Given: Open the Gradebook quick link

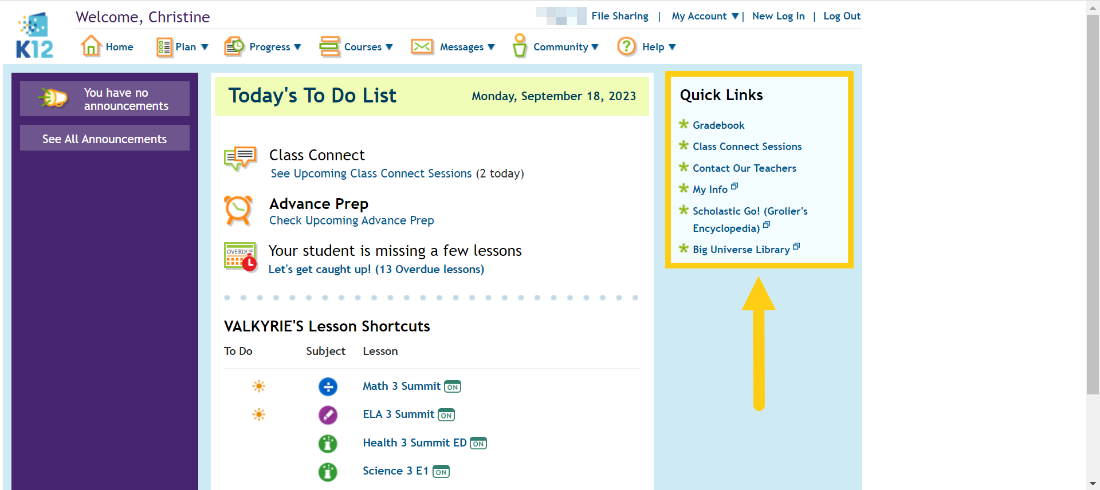Looking at the screenshot, I should pos(718,125).
